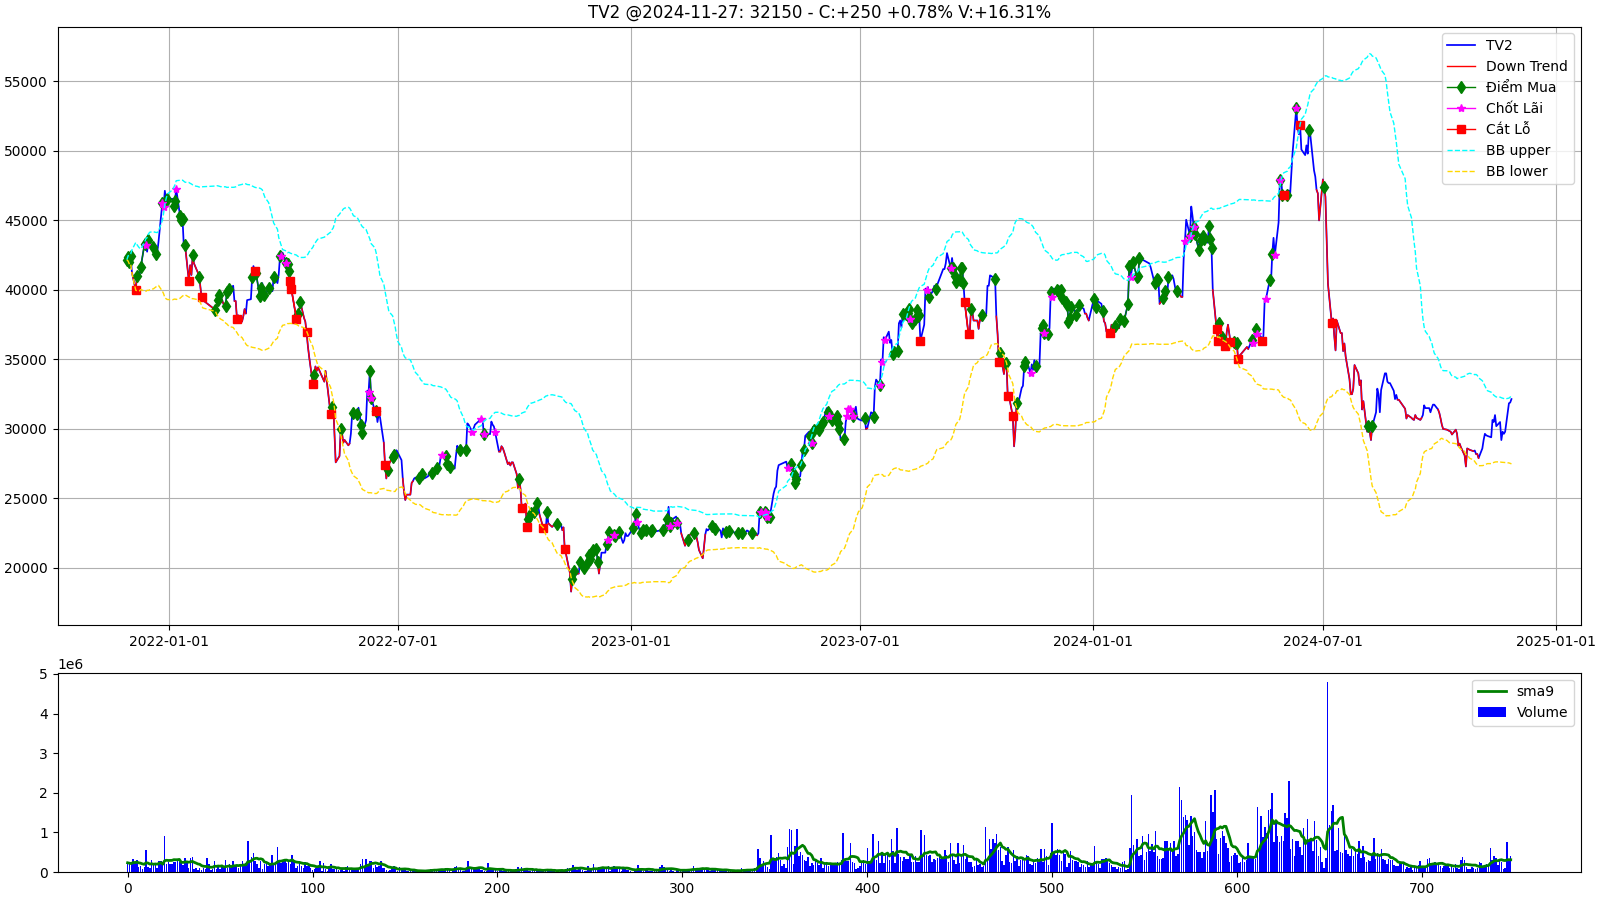Screen dimensions: 1600x900
Task: Click the tallest volume spike bar
Action: pyautogui.click(x=1328, y=777)
